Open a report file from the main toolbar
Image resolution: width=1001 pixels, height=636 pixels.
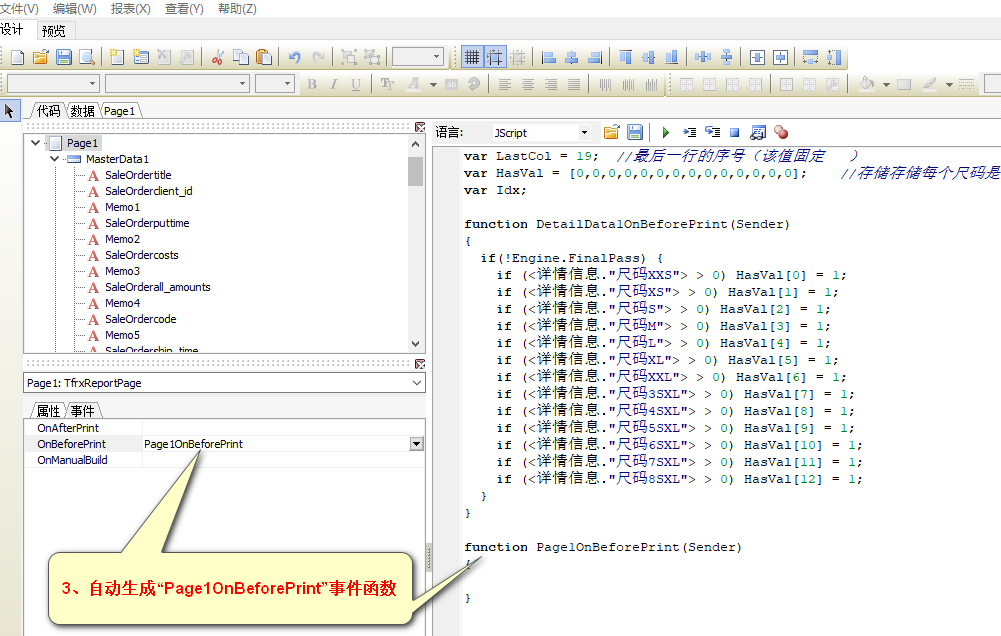coord(40,57)
